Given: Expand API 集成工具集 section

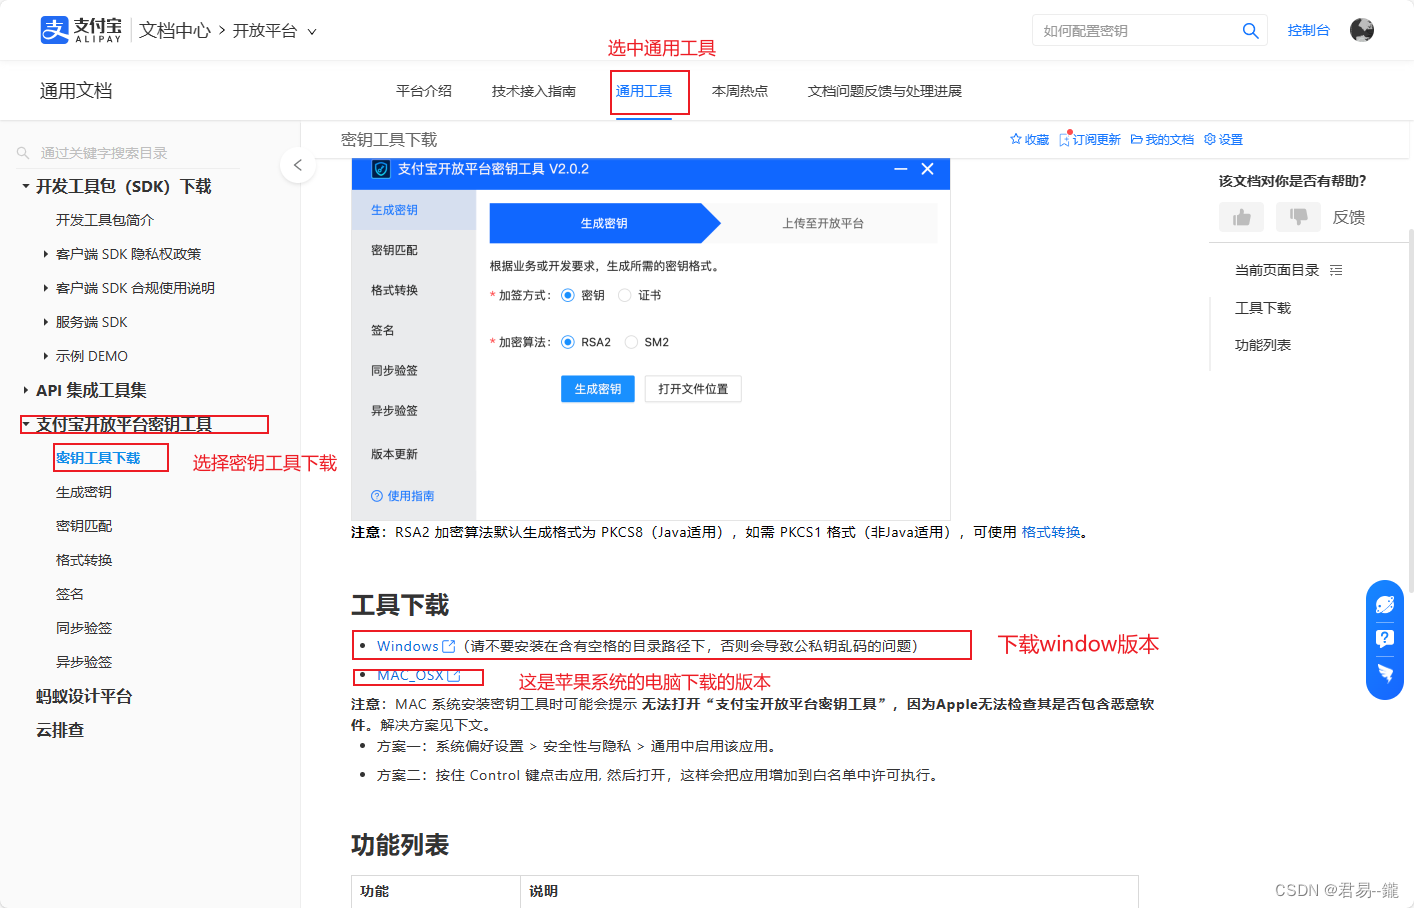Looking at the screenshot, I should pos(26,390).
